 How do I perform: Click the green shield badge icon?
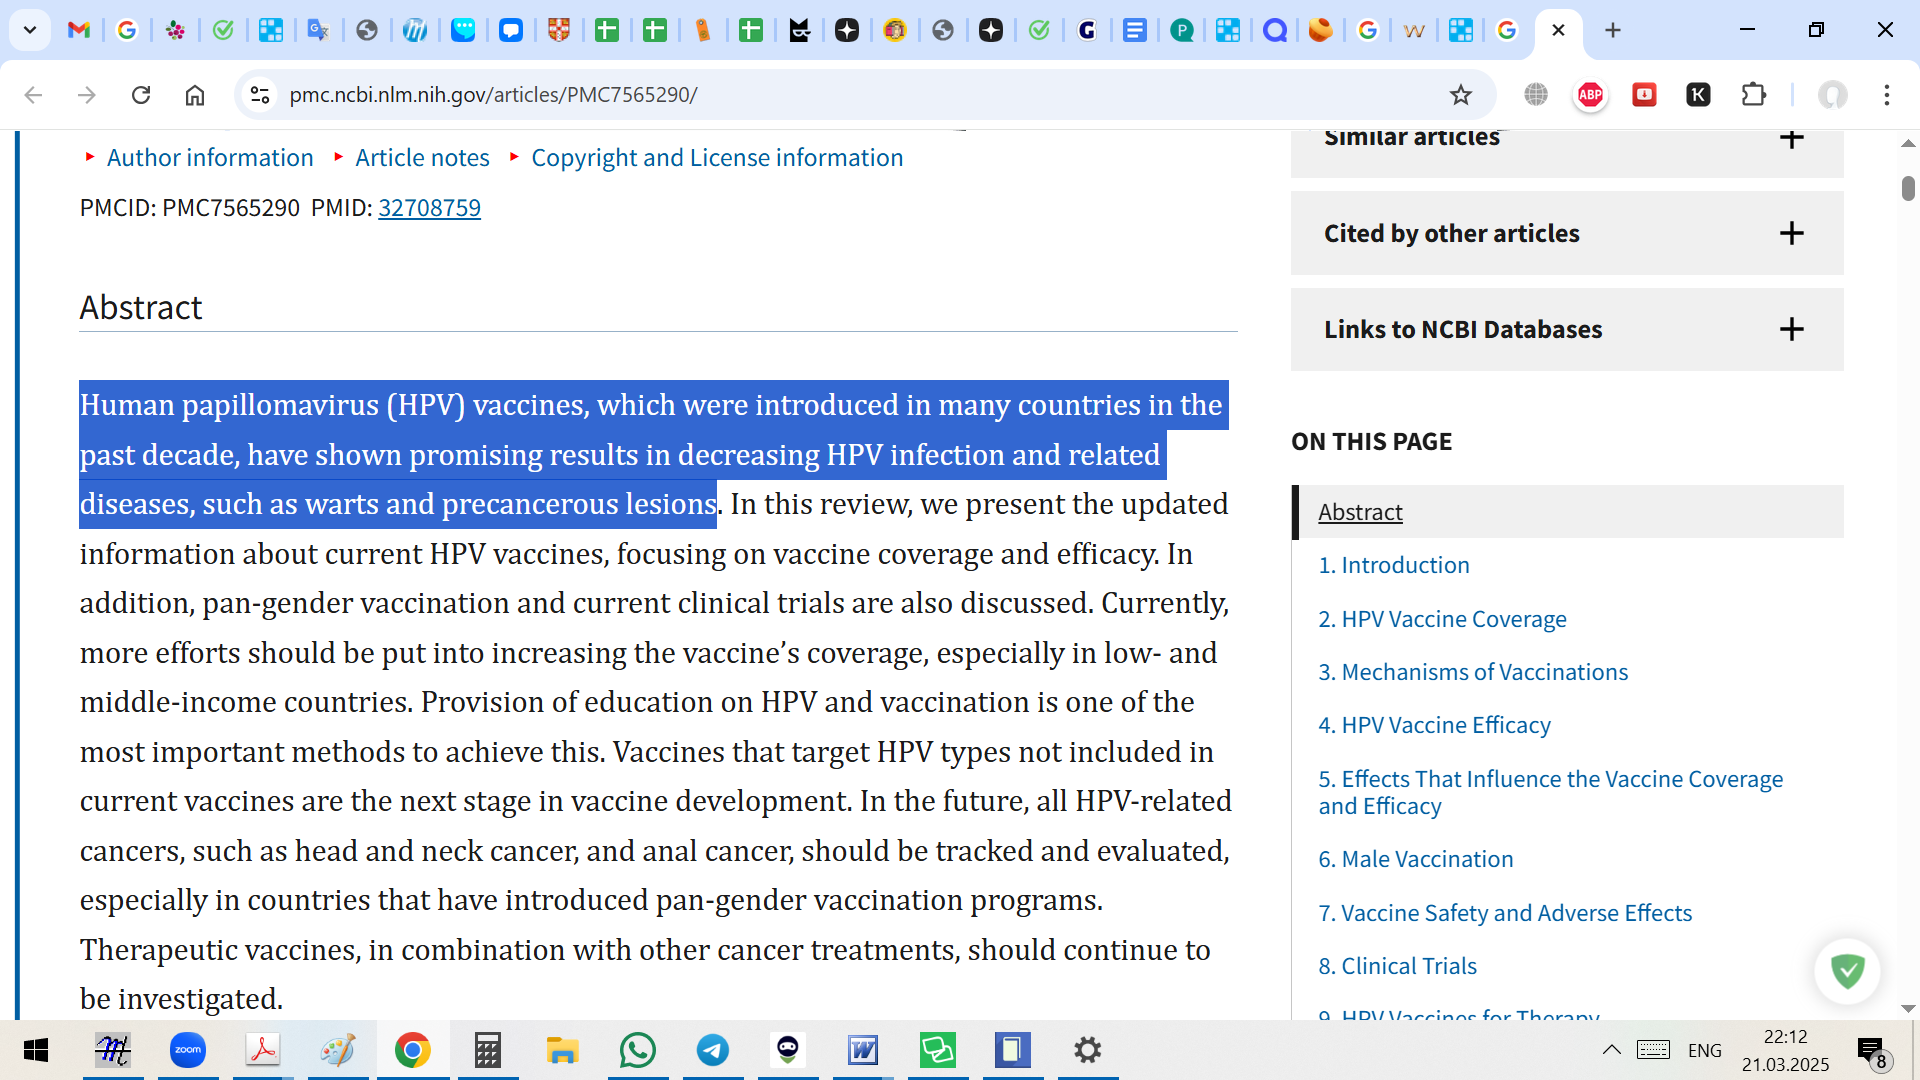[x=1847, y=970]
